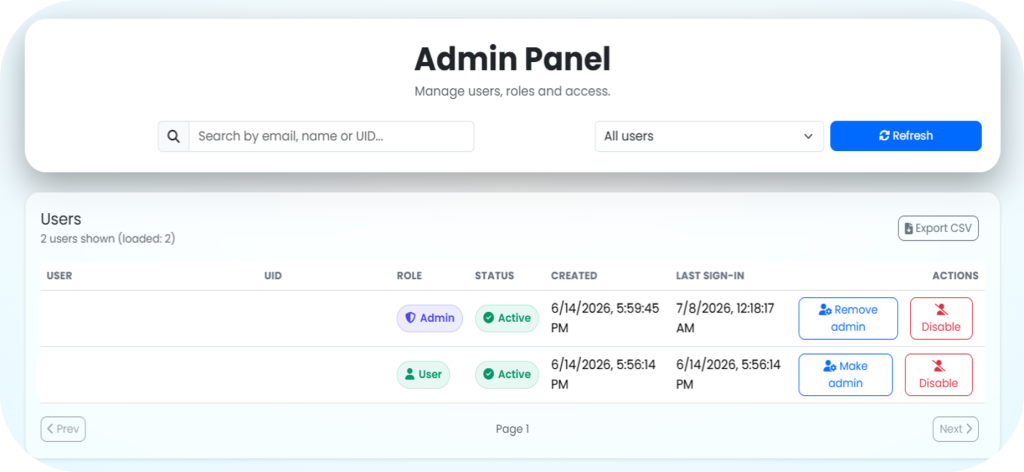Viewport: 1024px width, 472px height.
Task: Click 'Manage users, roles and access.' subtitle
Action: tap(513, 91)
